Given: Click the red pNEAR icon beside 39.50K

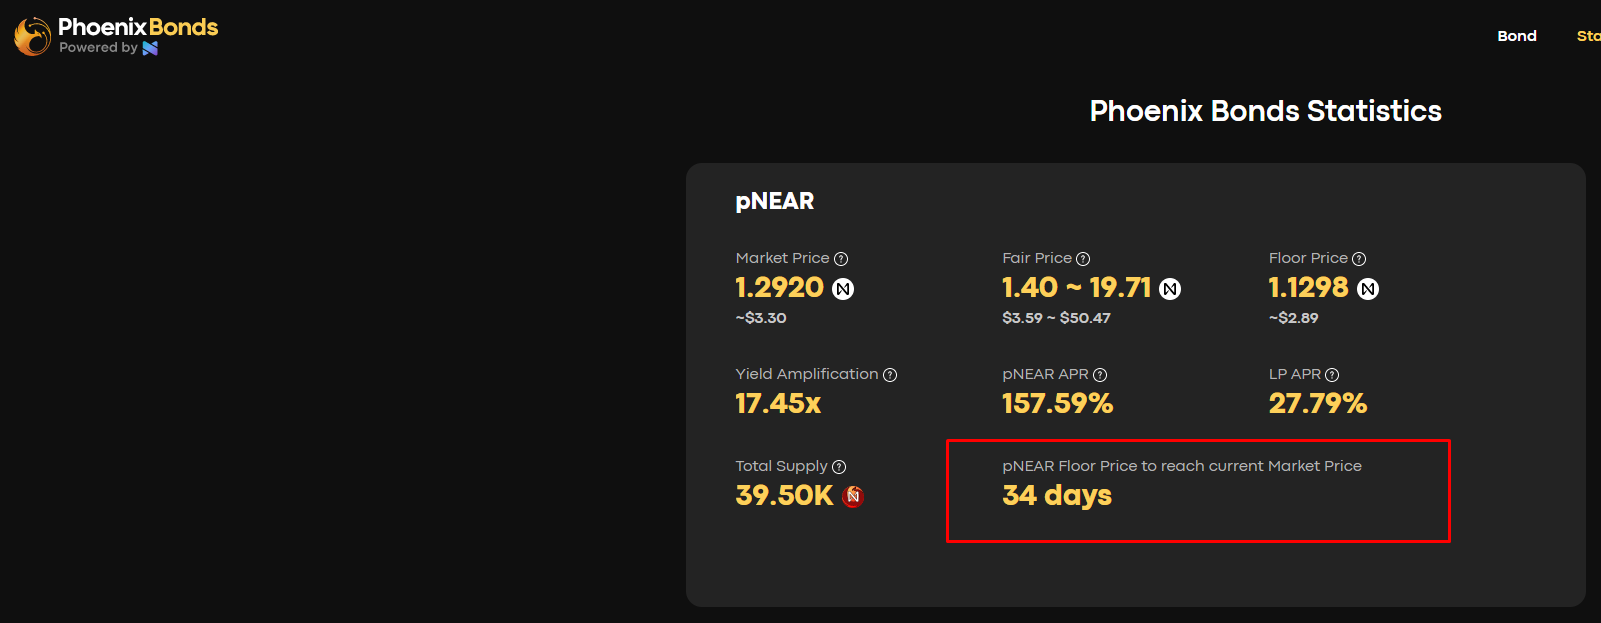Looking at the screenshot, I should 853,496.
